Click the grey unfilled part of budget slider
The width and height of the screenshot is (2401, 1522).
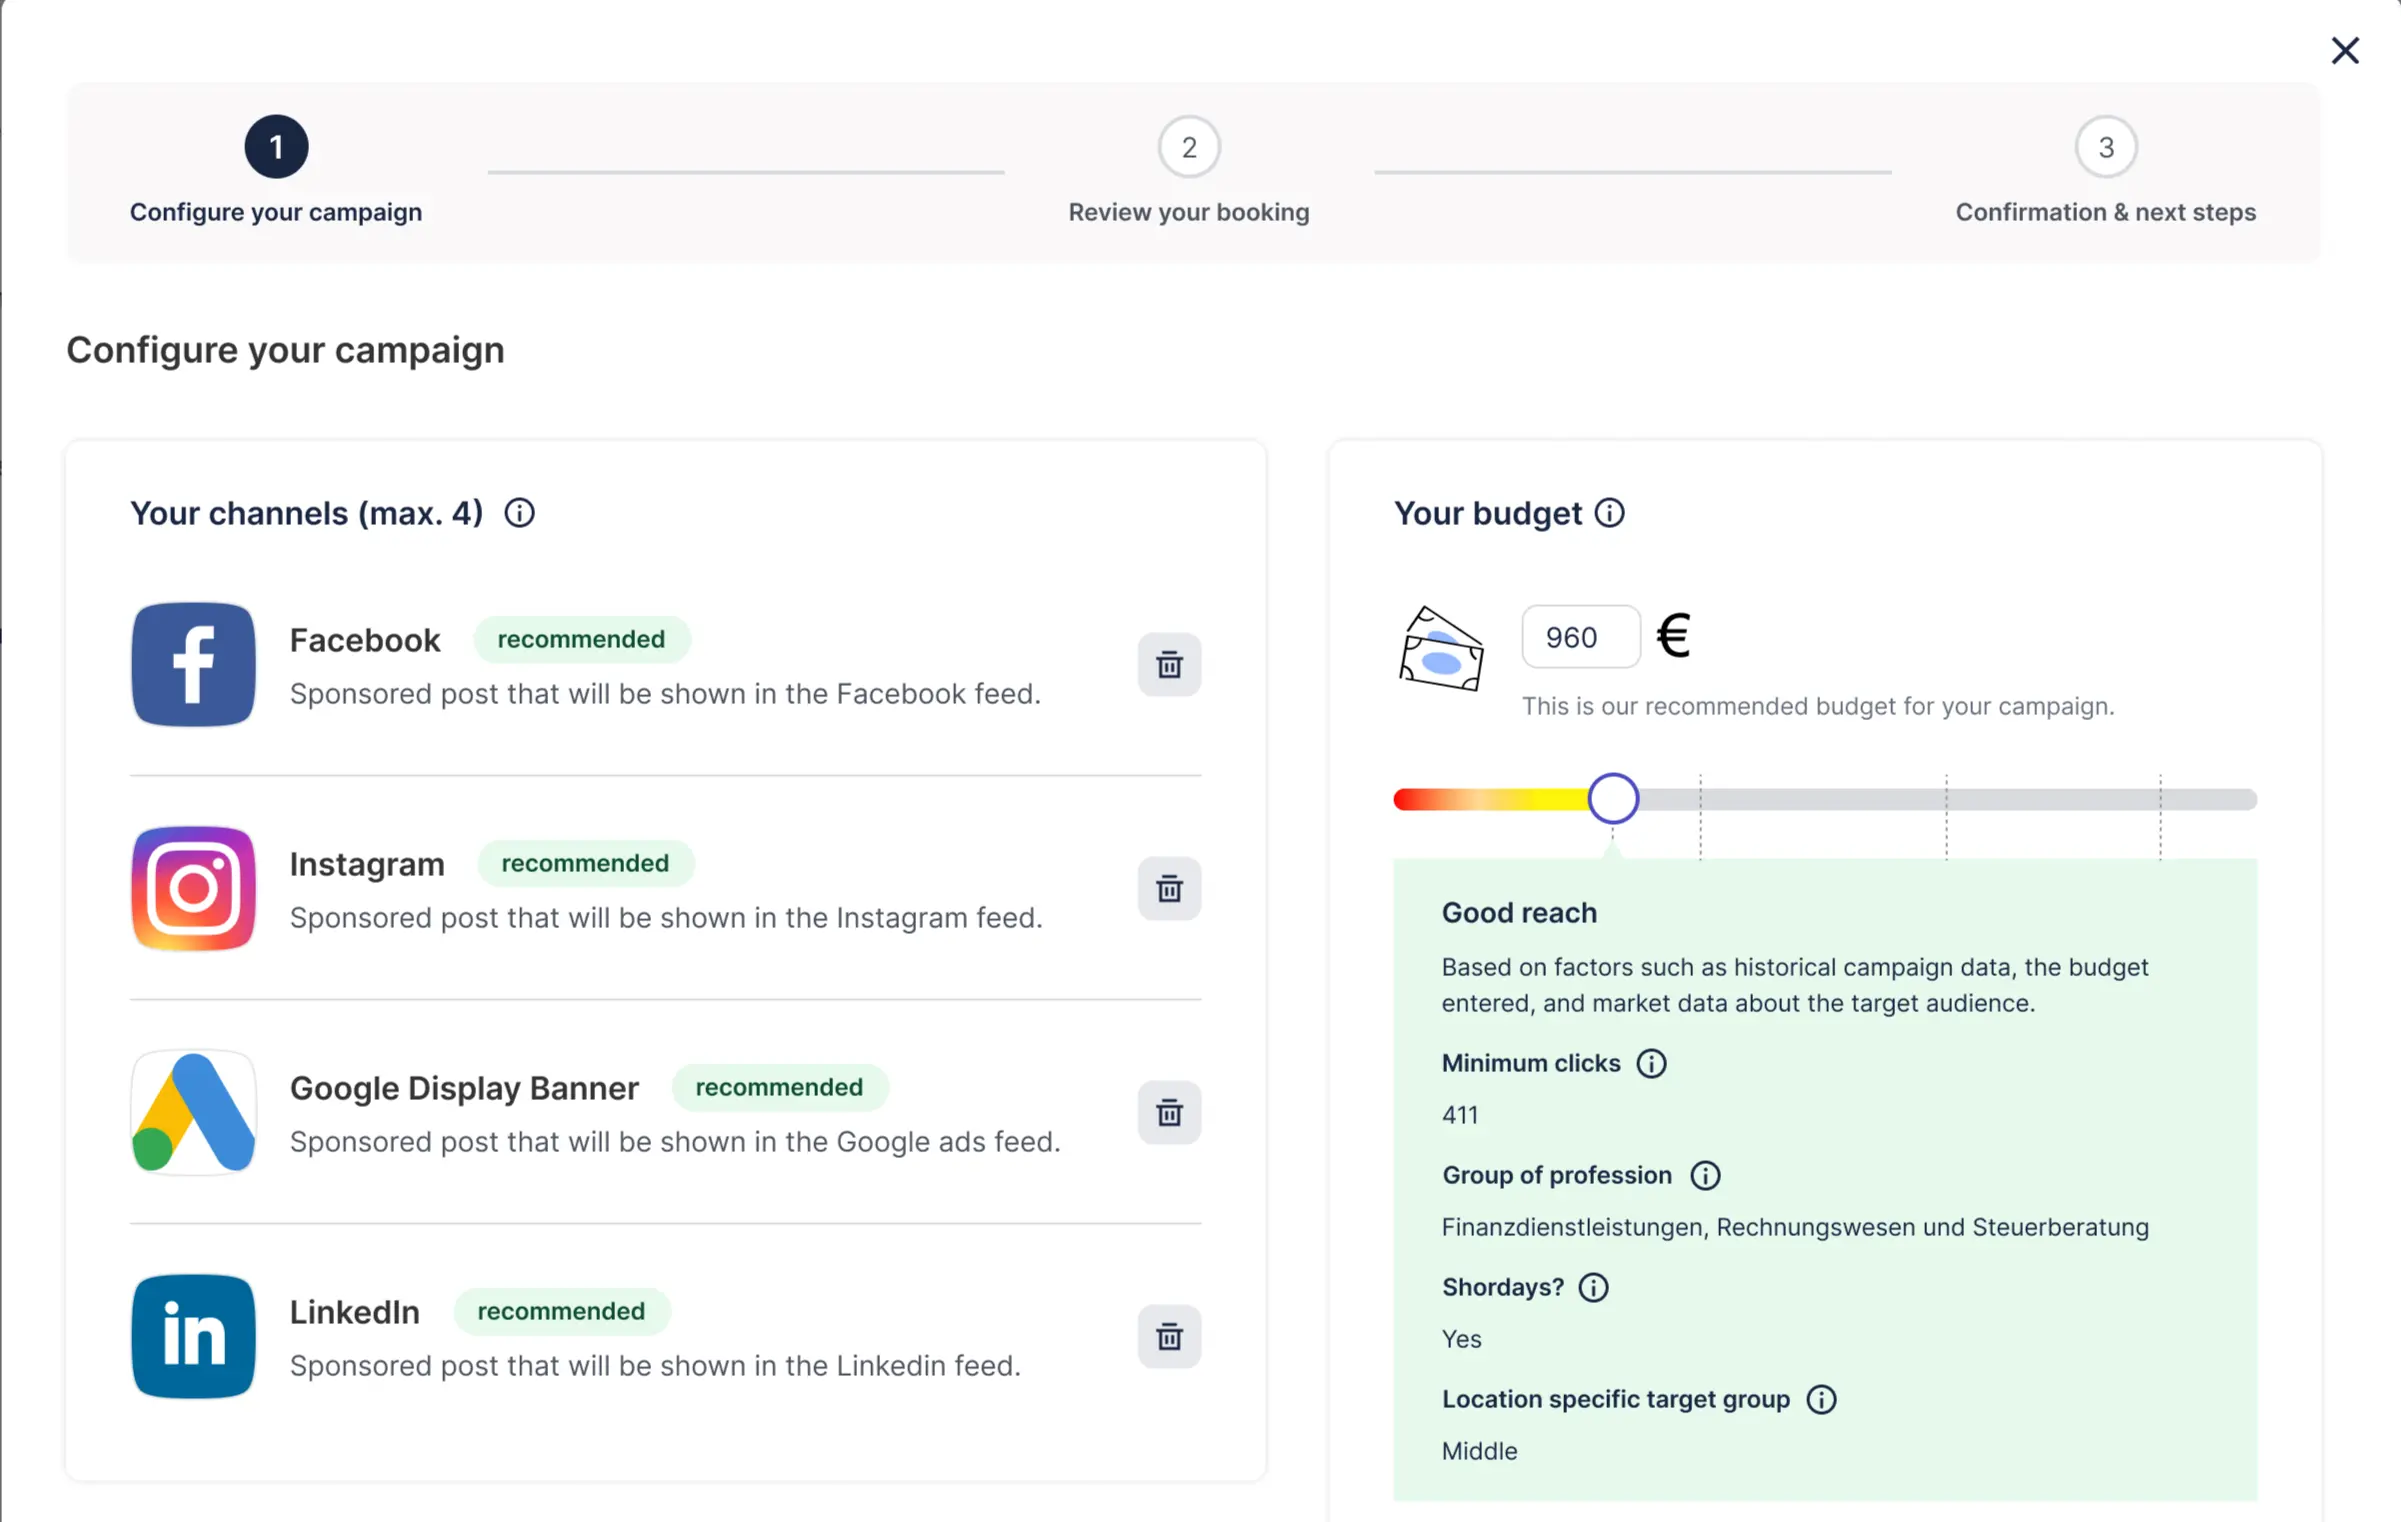[x=1948, y=799]
